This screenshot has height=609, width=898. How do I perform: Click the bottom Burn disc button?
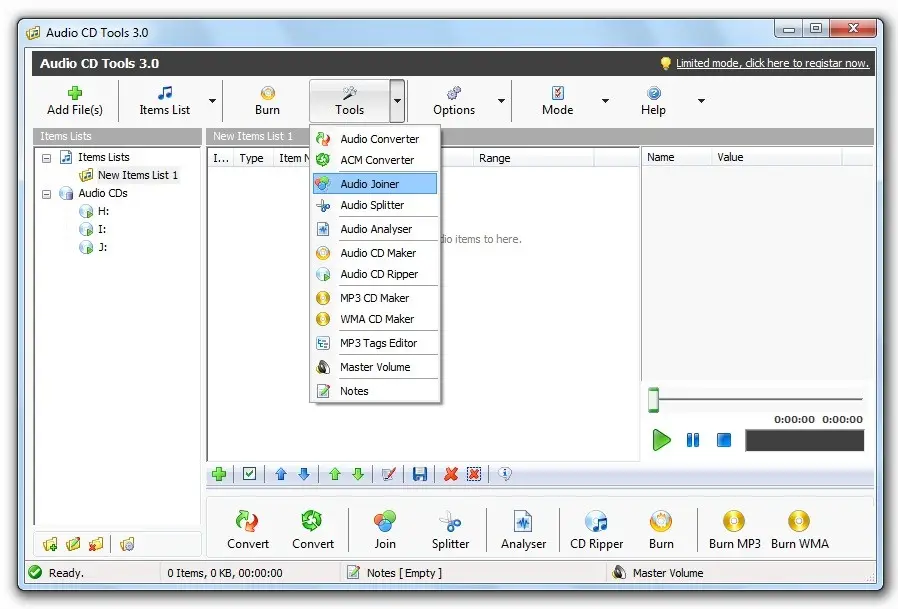pos(661,530)
